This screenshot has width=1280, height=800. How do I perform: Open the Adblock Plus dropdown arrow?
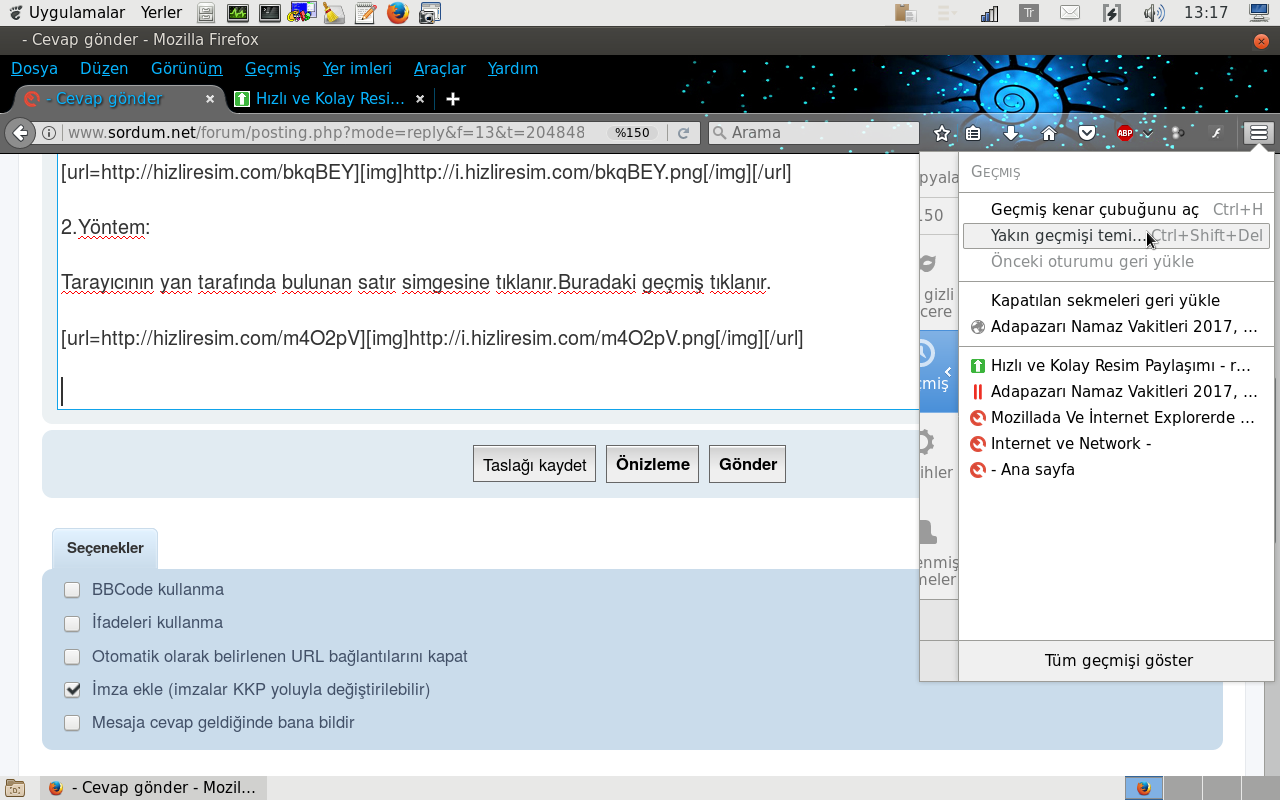1148,133
